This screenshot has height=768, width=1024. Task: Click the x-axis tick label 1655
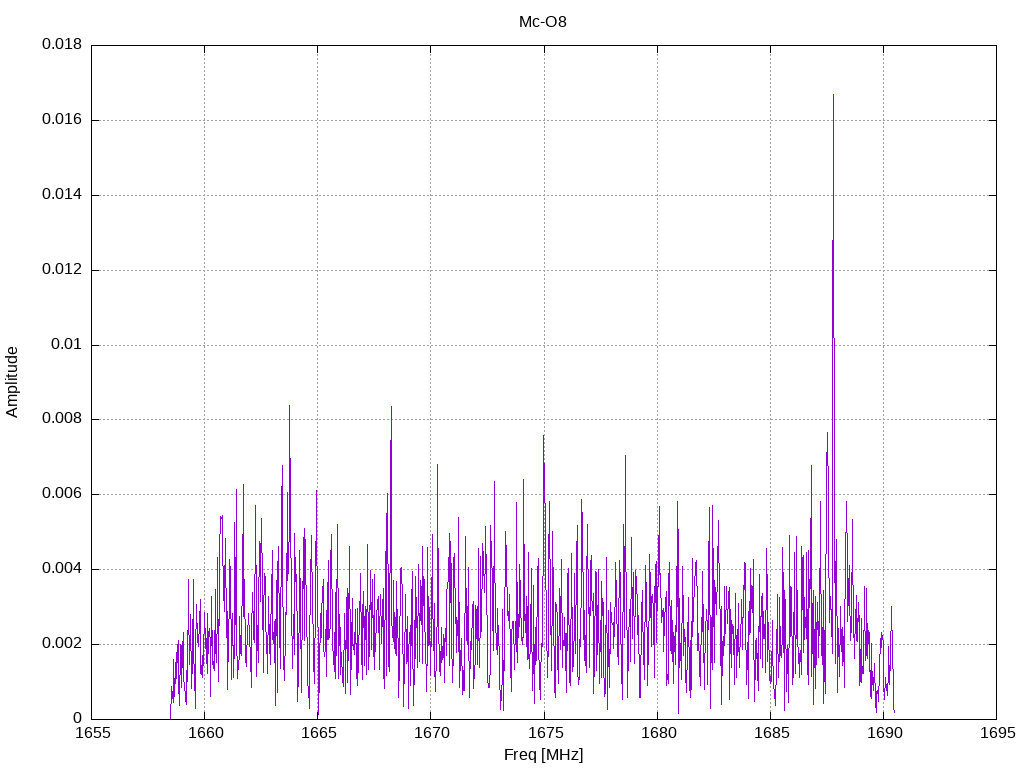tap(92, 733)
